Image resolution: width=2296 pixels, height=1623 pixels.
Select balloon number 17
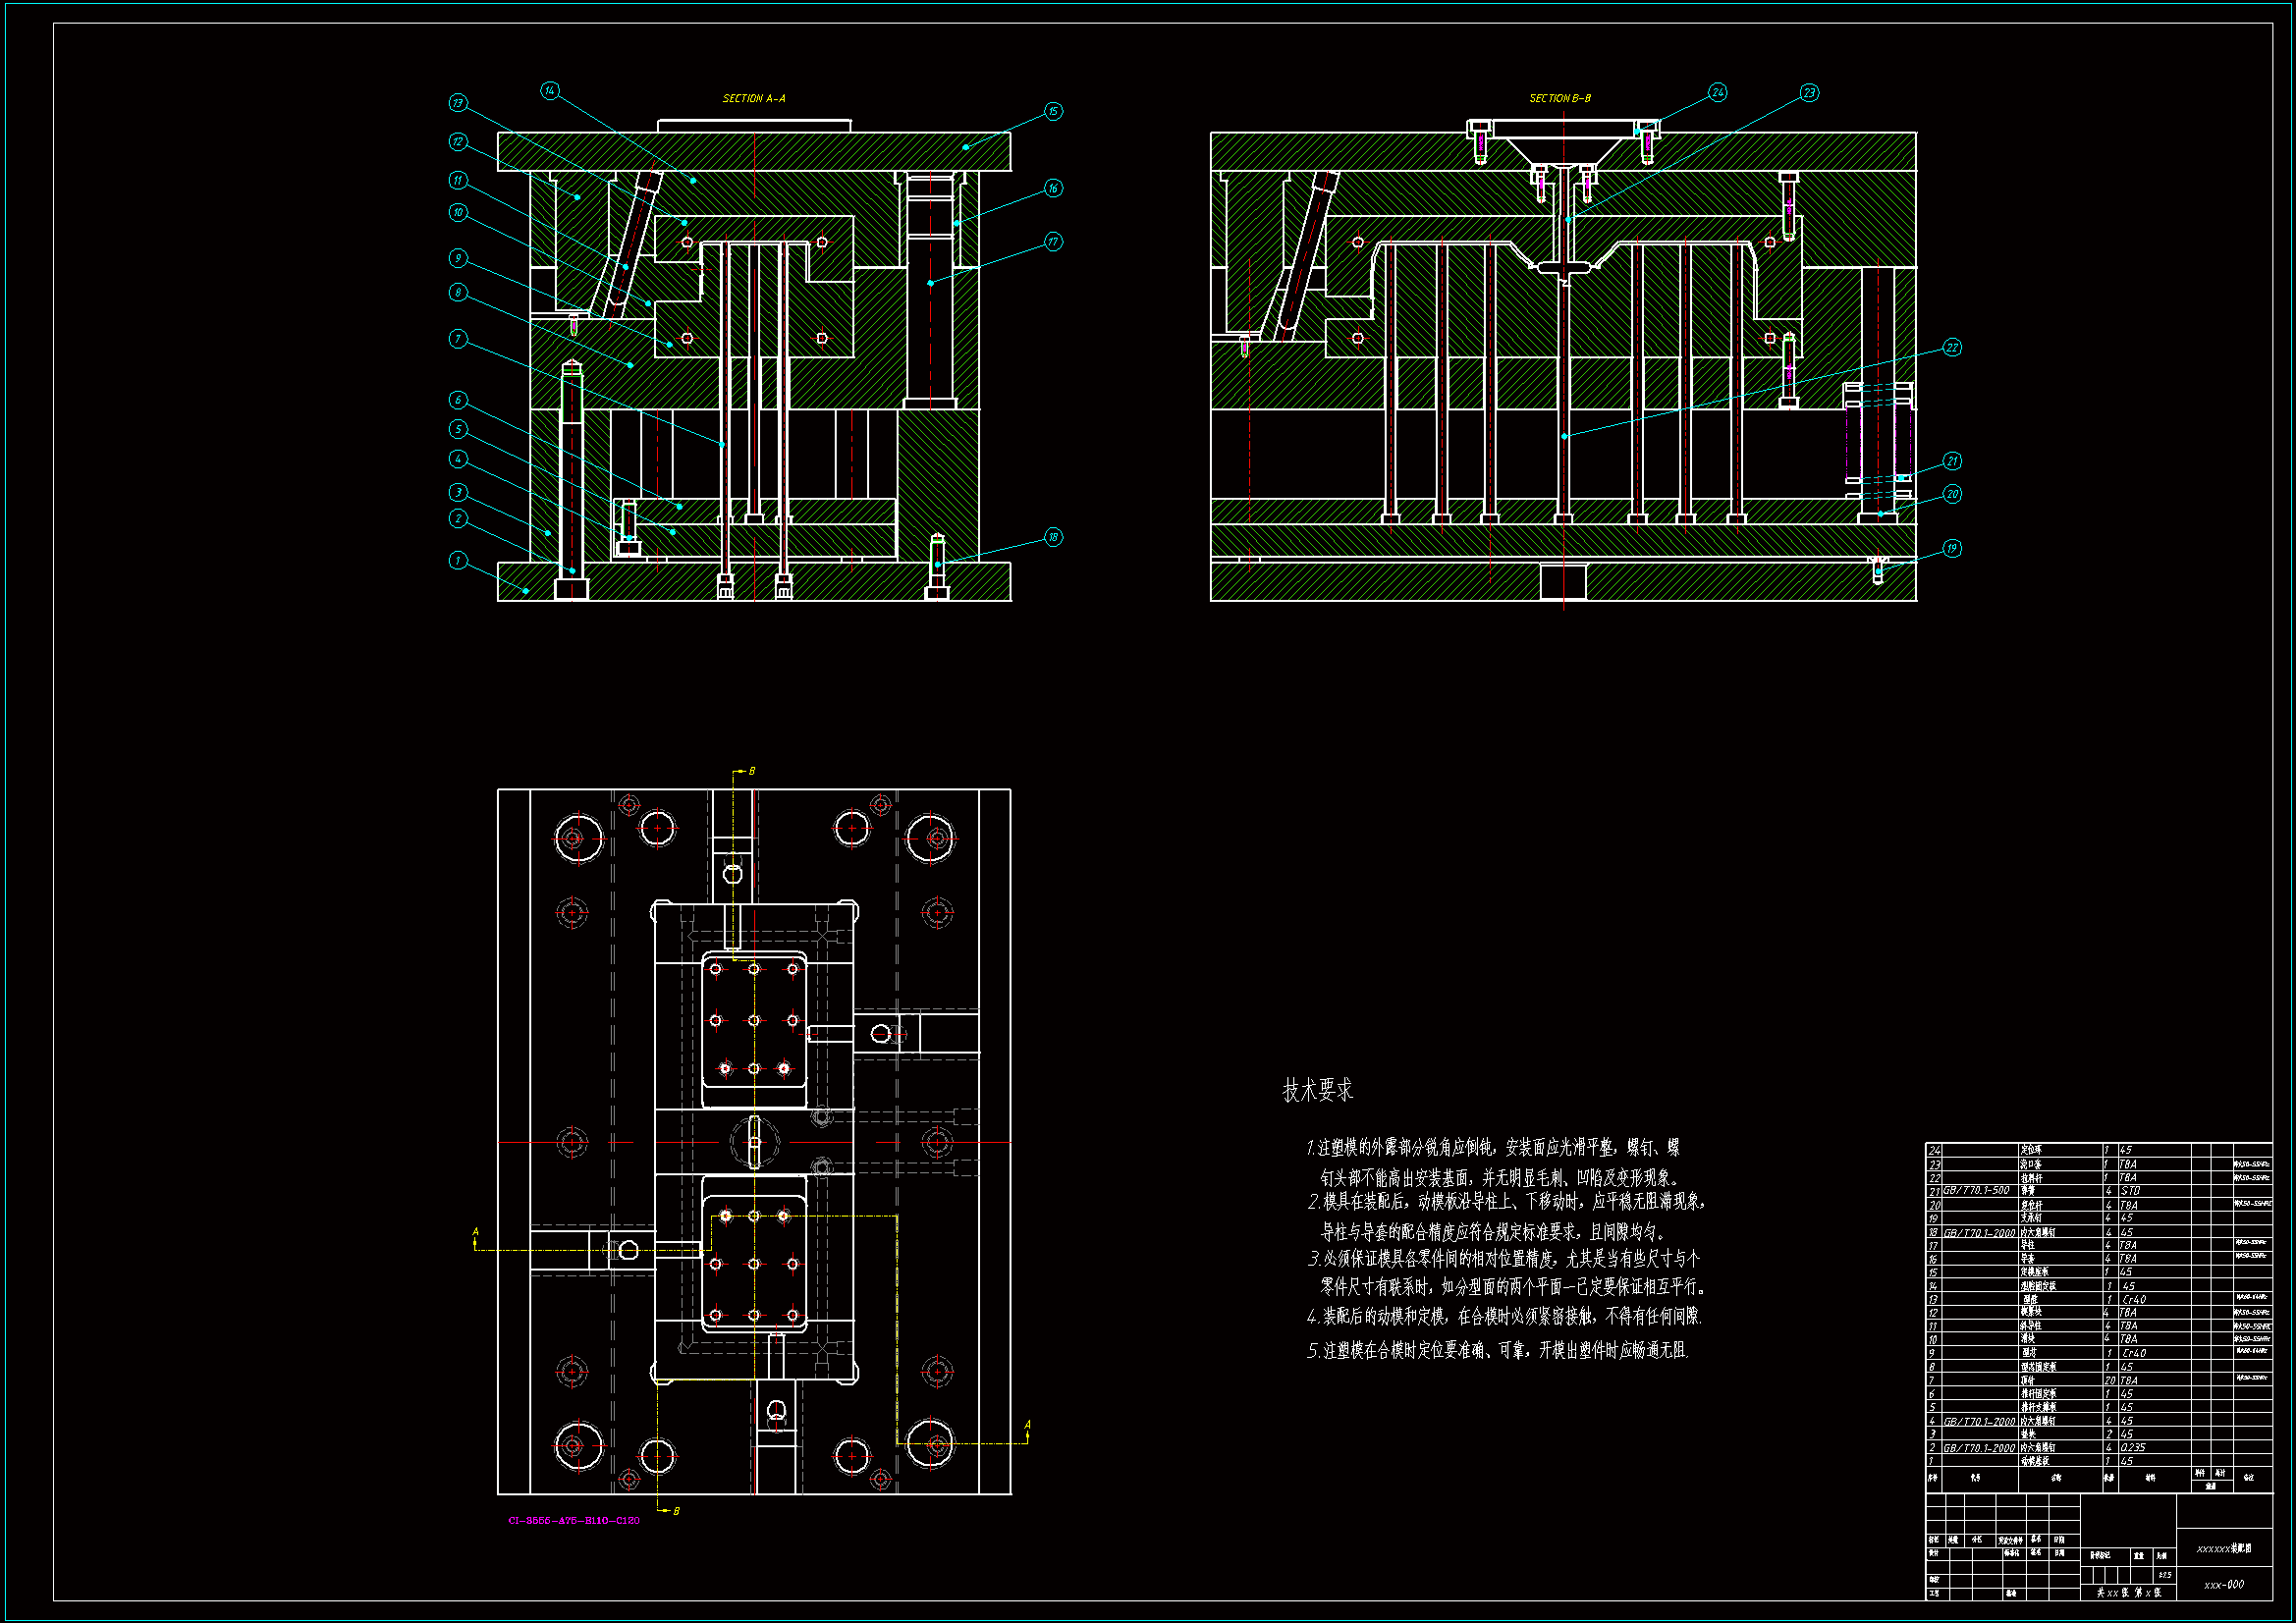1053,241
